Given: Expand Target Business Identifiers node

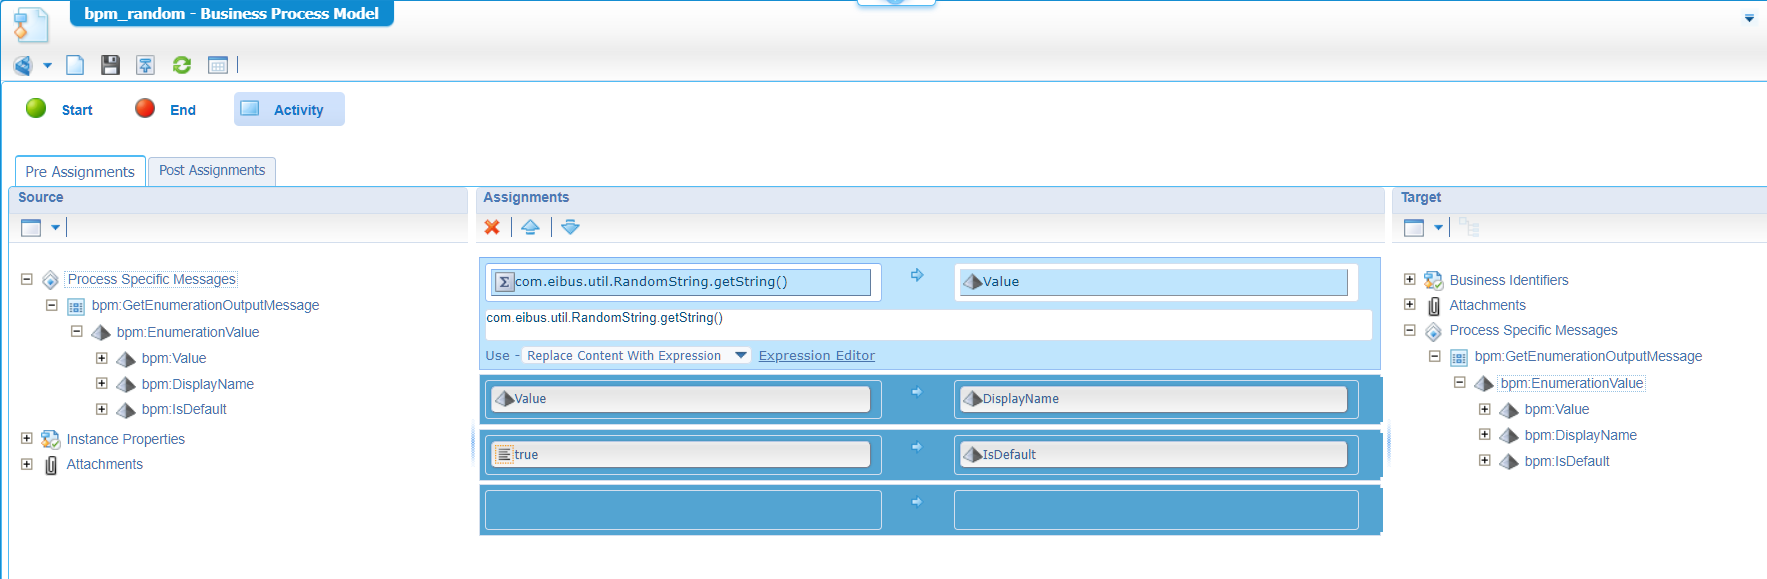Looking at the screenshot, I should click(x=1410, y=279).
